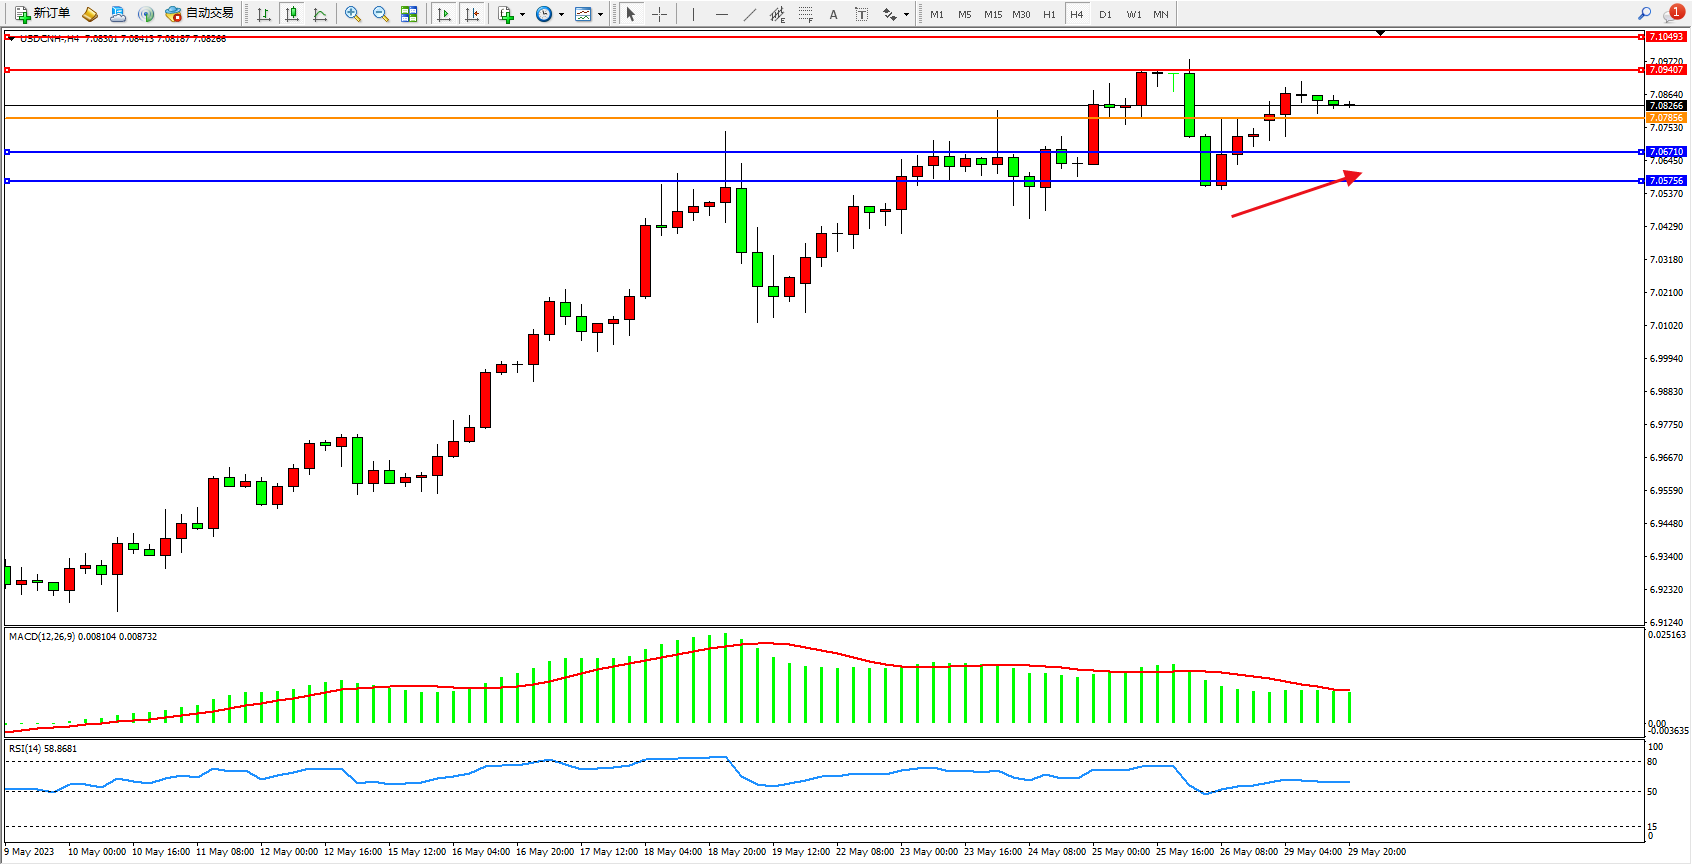The image size is (1692, 865).
Task: Enable chart auto scroll
Action: [x=445, y=14]
